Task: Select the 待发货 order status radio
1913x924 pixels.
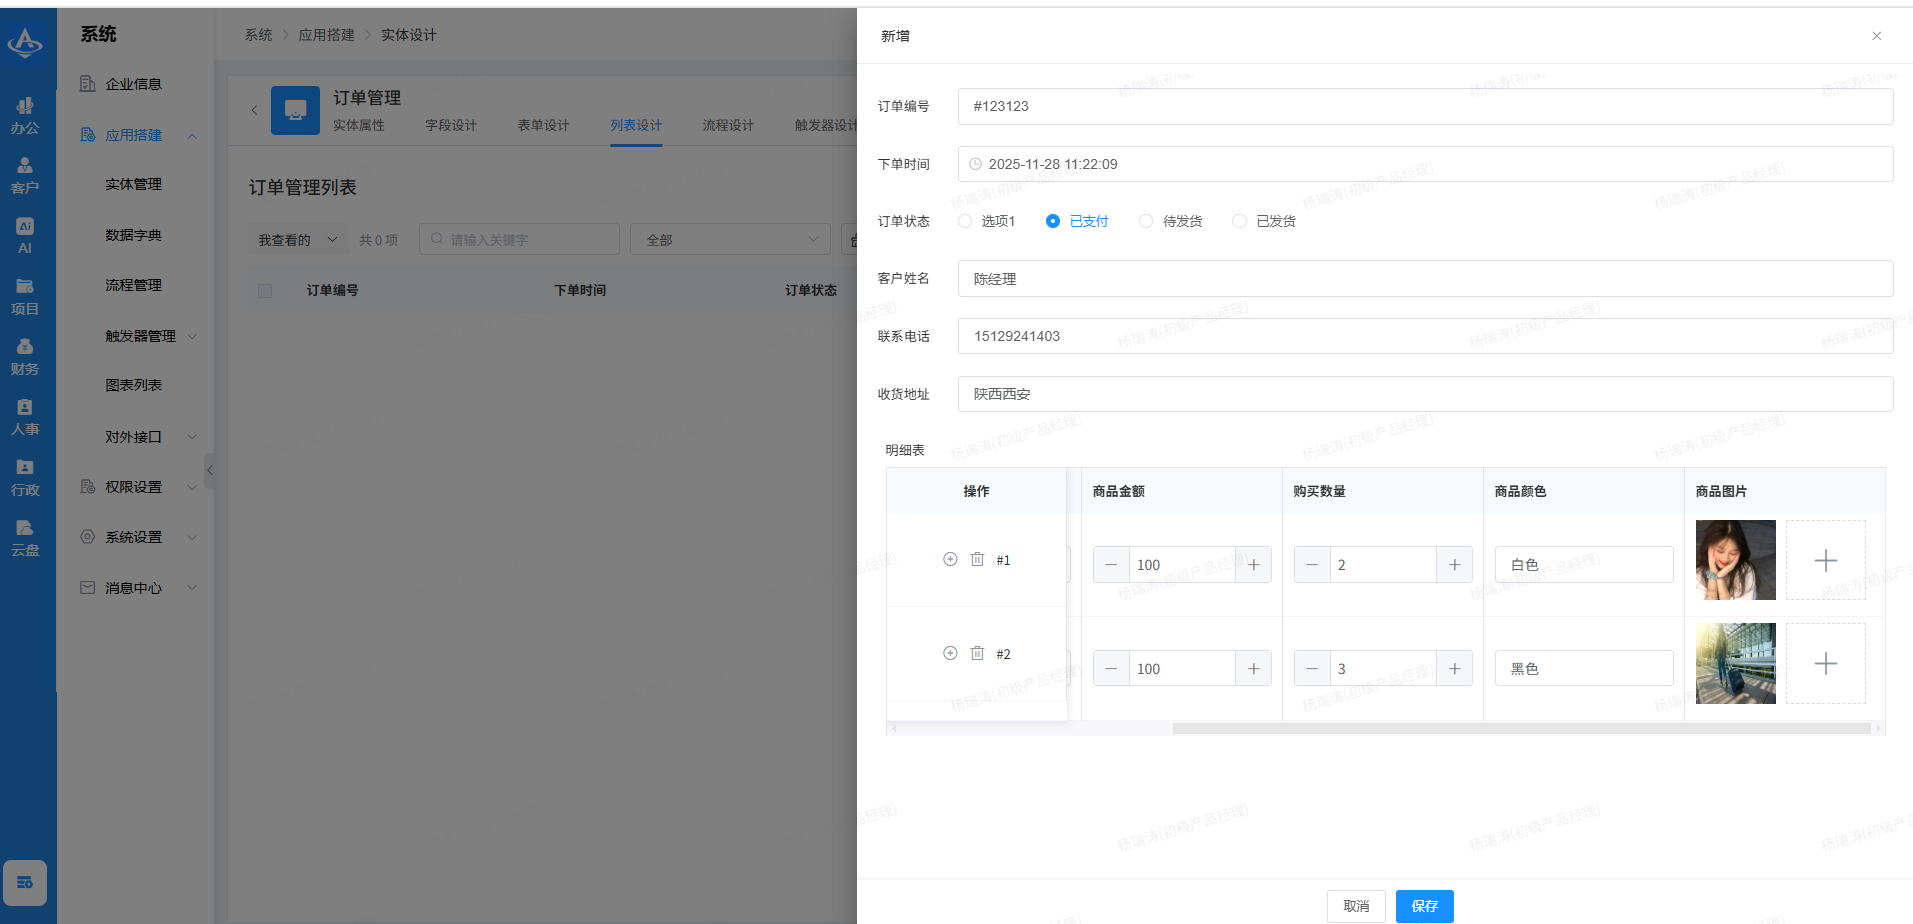Action: [x=1146, y=221]
